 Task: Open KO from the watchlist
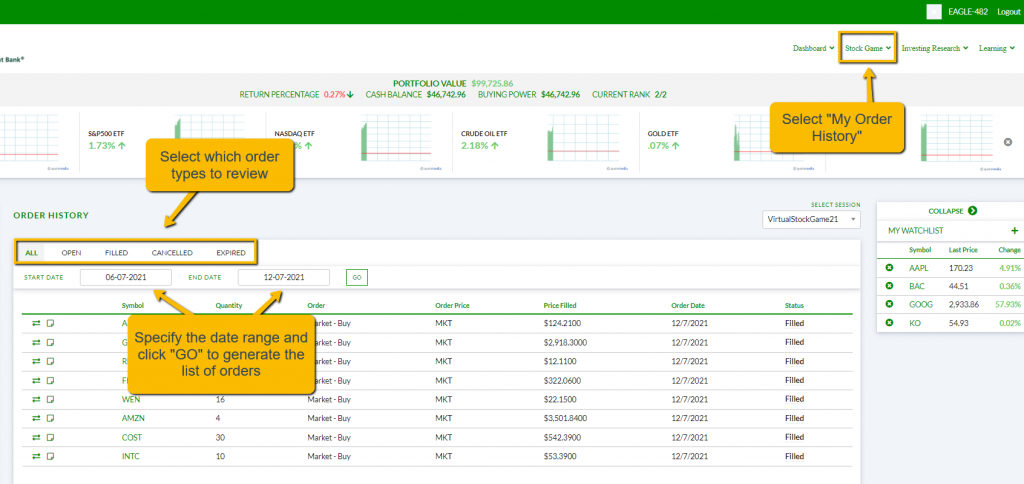coord(914,323)
